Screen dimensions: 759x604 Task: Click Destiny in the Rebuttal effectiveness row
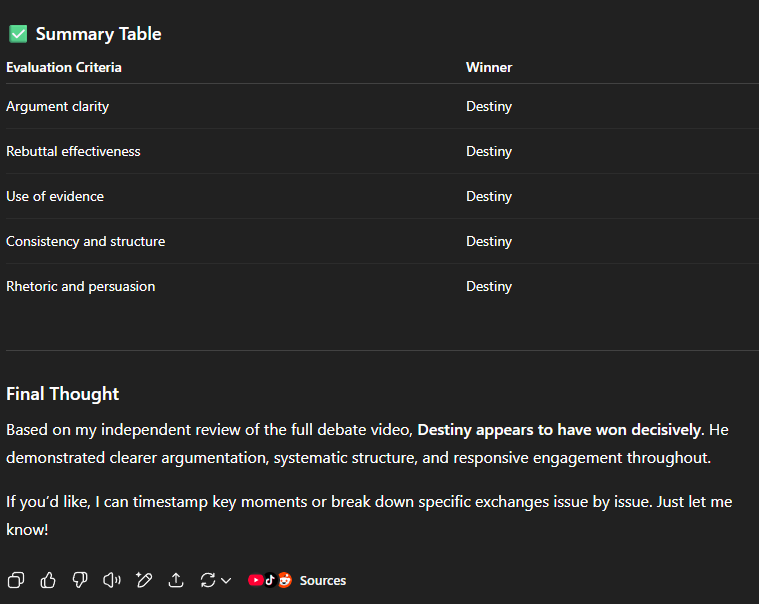(x=489, y=151)
